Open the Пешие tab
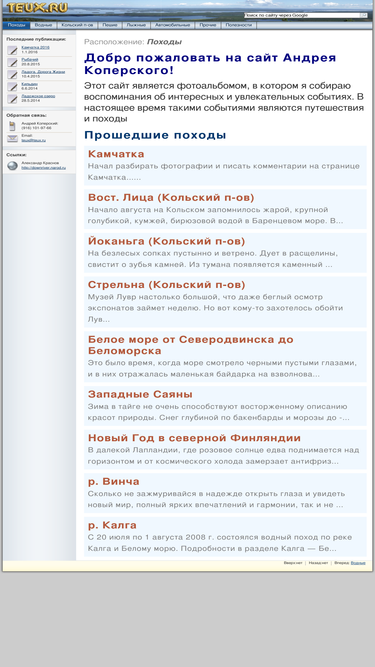The image size is (375, 667). point(110,25)
